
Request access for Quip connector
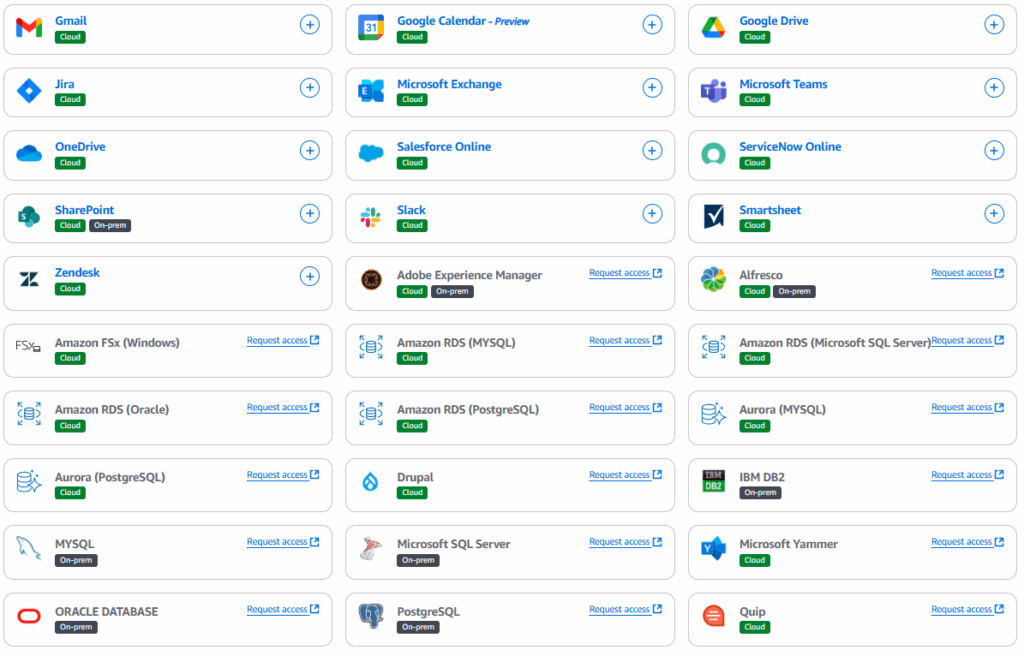[x=968, y=610]
